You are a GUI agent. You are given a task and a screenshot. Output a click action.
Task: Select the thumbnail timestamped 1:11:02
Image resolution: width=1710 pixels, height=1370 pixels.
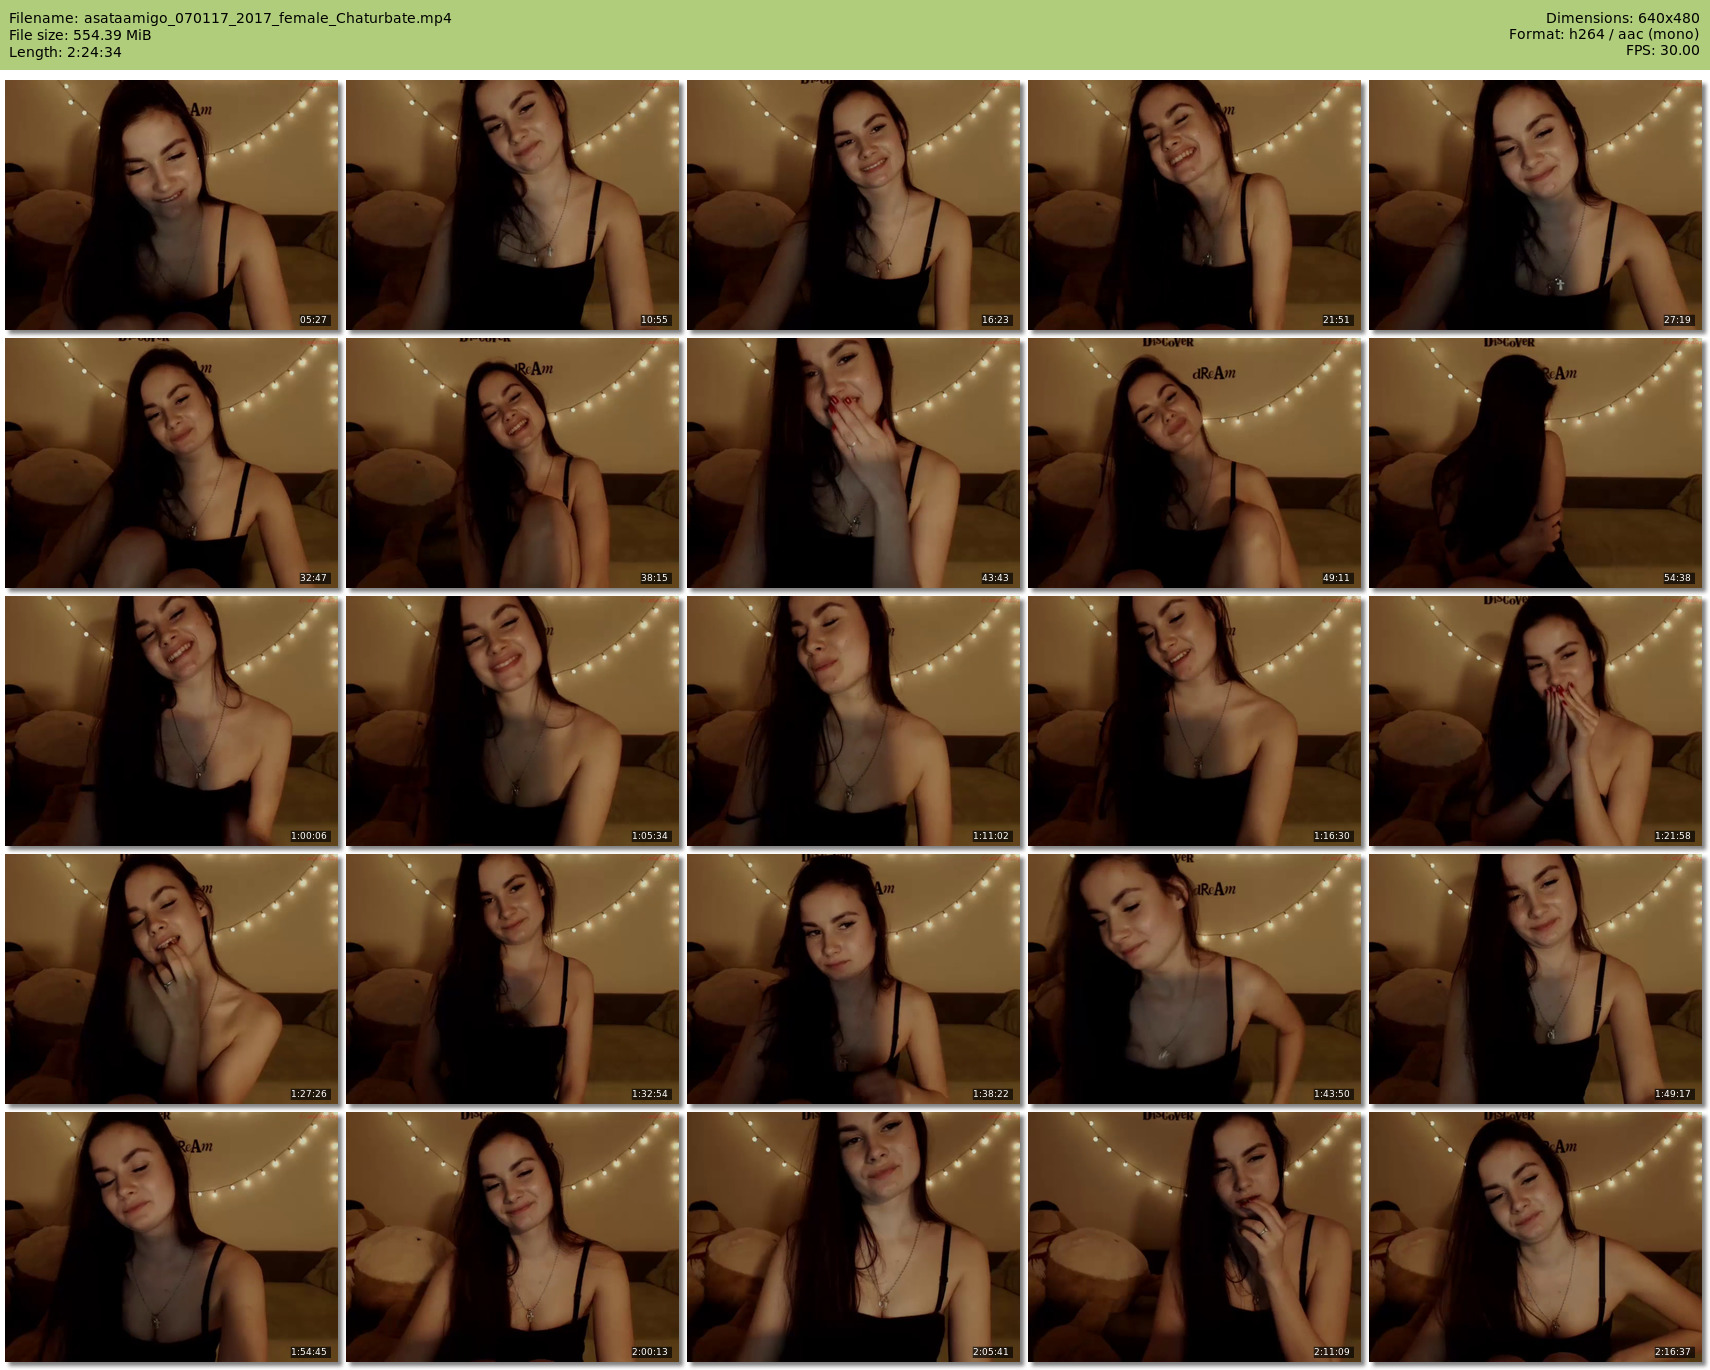(x=854, y=721)
